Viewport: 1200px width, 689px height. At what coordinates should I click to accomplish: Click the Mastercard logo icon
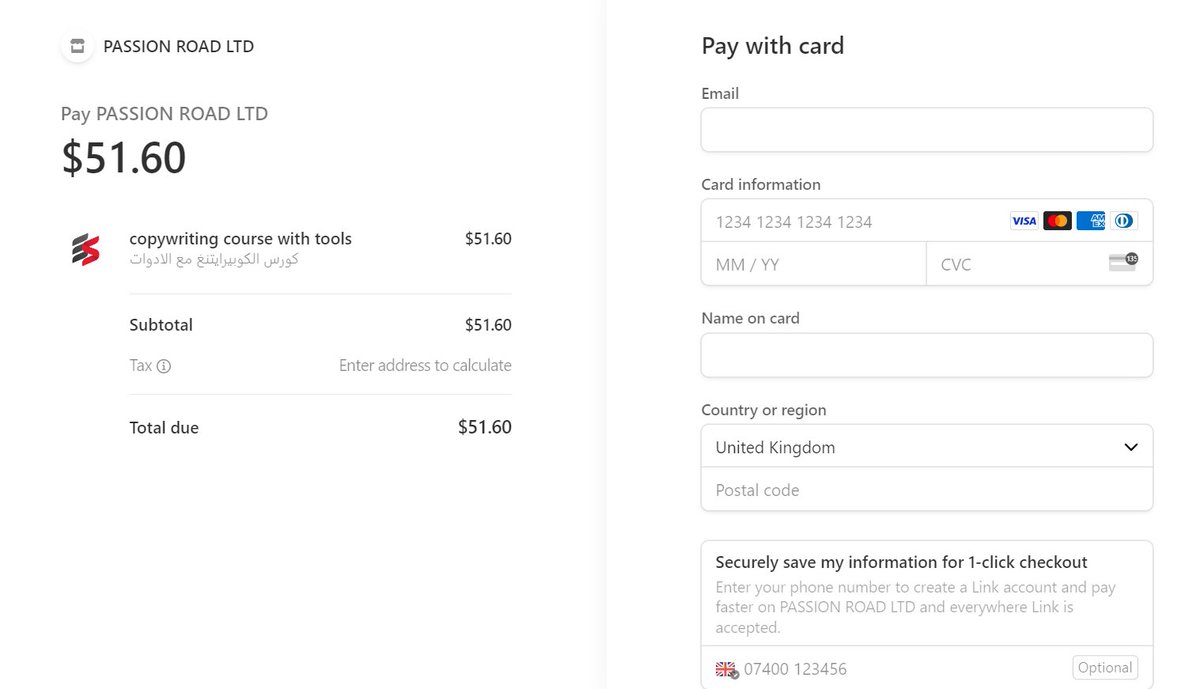(1057, 221)
